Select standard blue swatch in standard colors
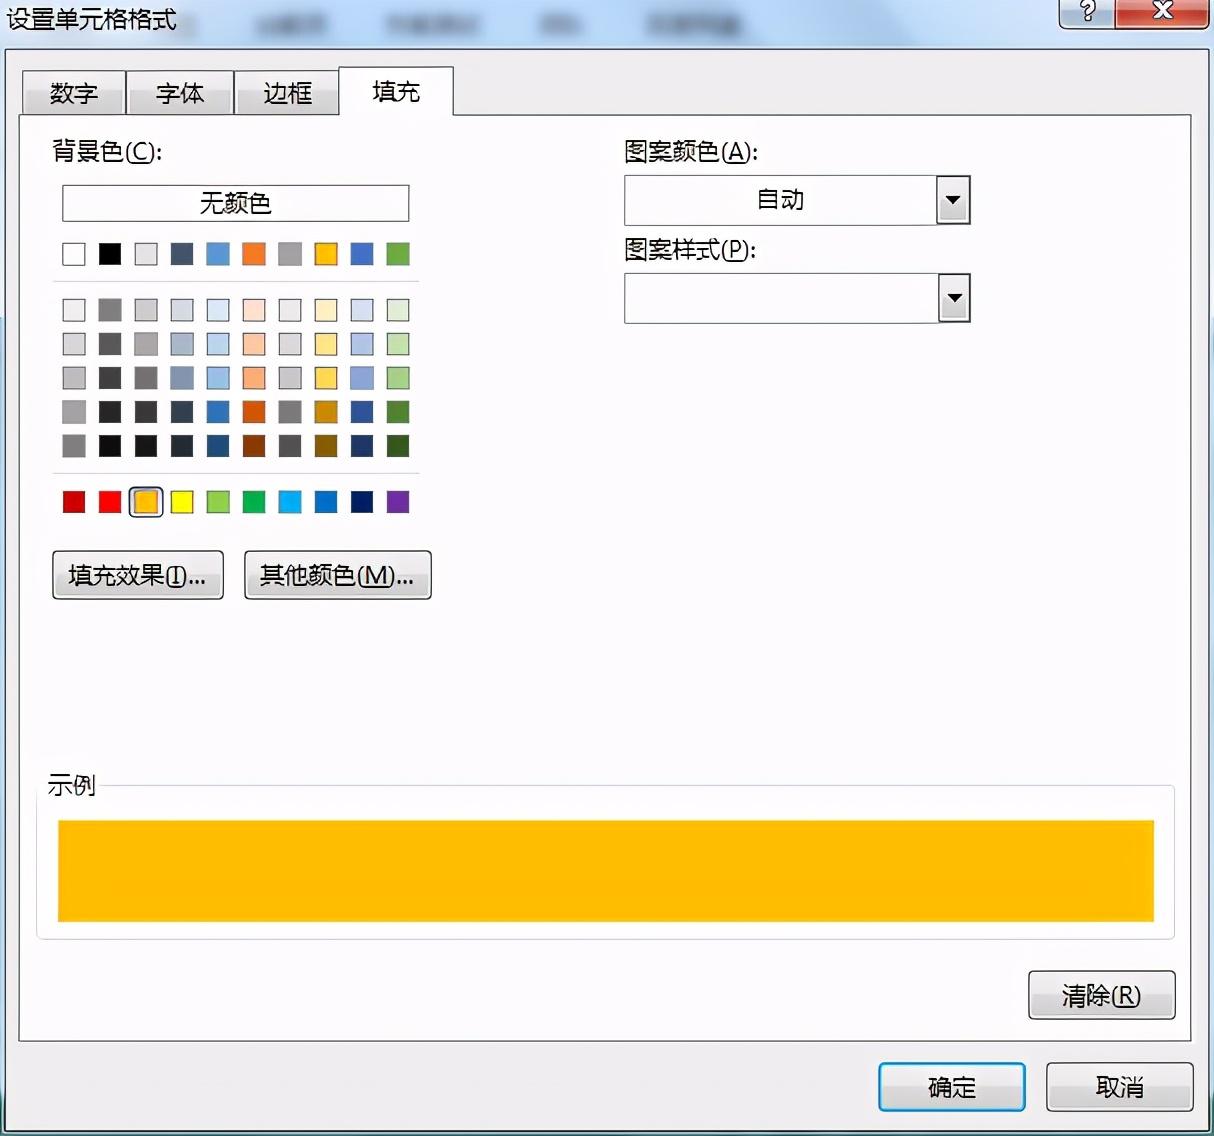Viewport: 1214px width, 1136px height. pos(326,502)
